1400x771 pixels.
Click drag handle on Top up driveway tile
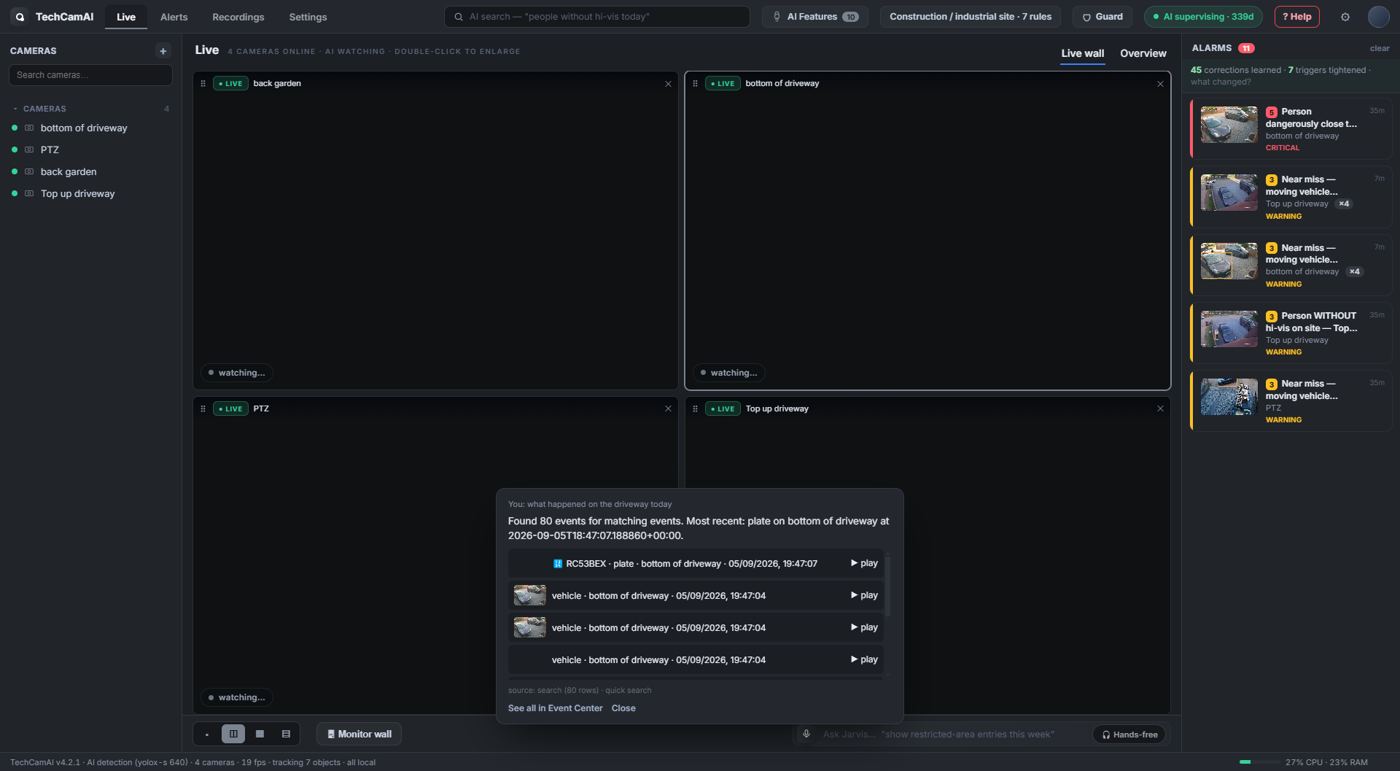695,409
